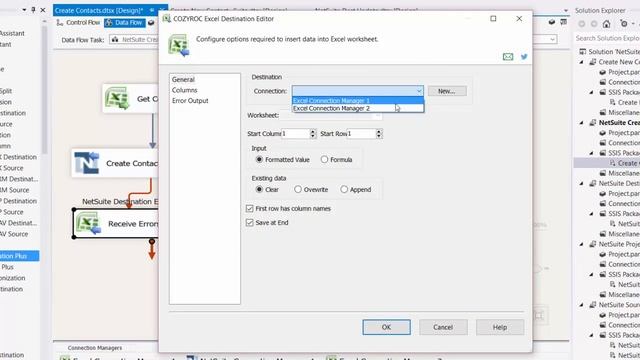Select the Create Contact NetSuite component icon

point(87,163)
